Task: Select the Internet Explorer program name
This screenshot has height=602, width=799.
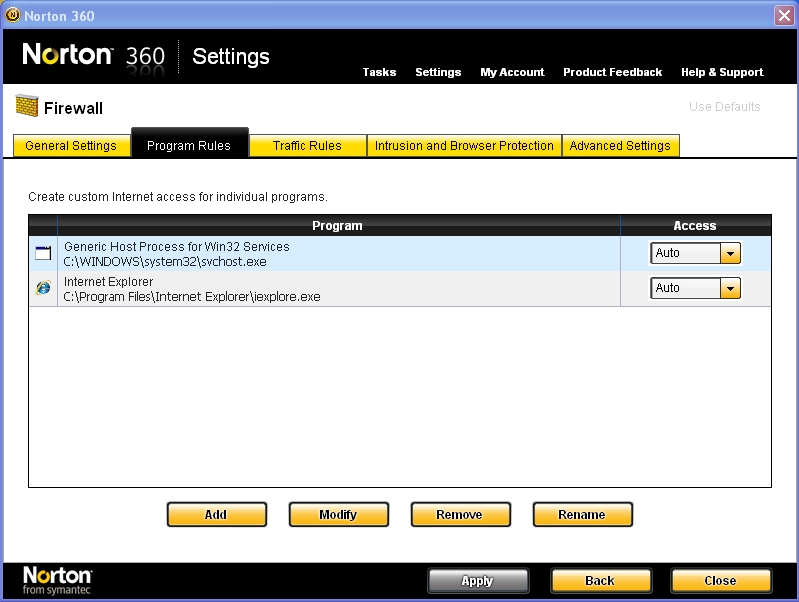Action: [x=109, y=282]
